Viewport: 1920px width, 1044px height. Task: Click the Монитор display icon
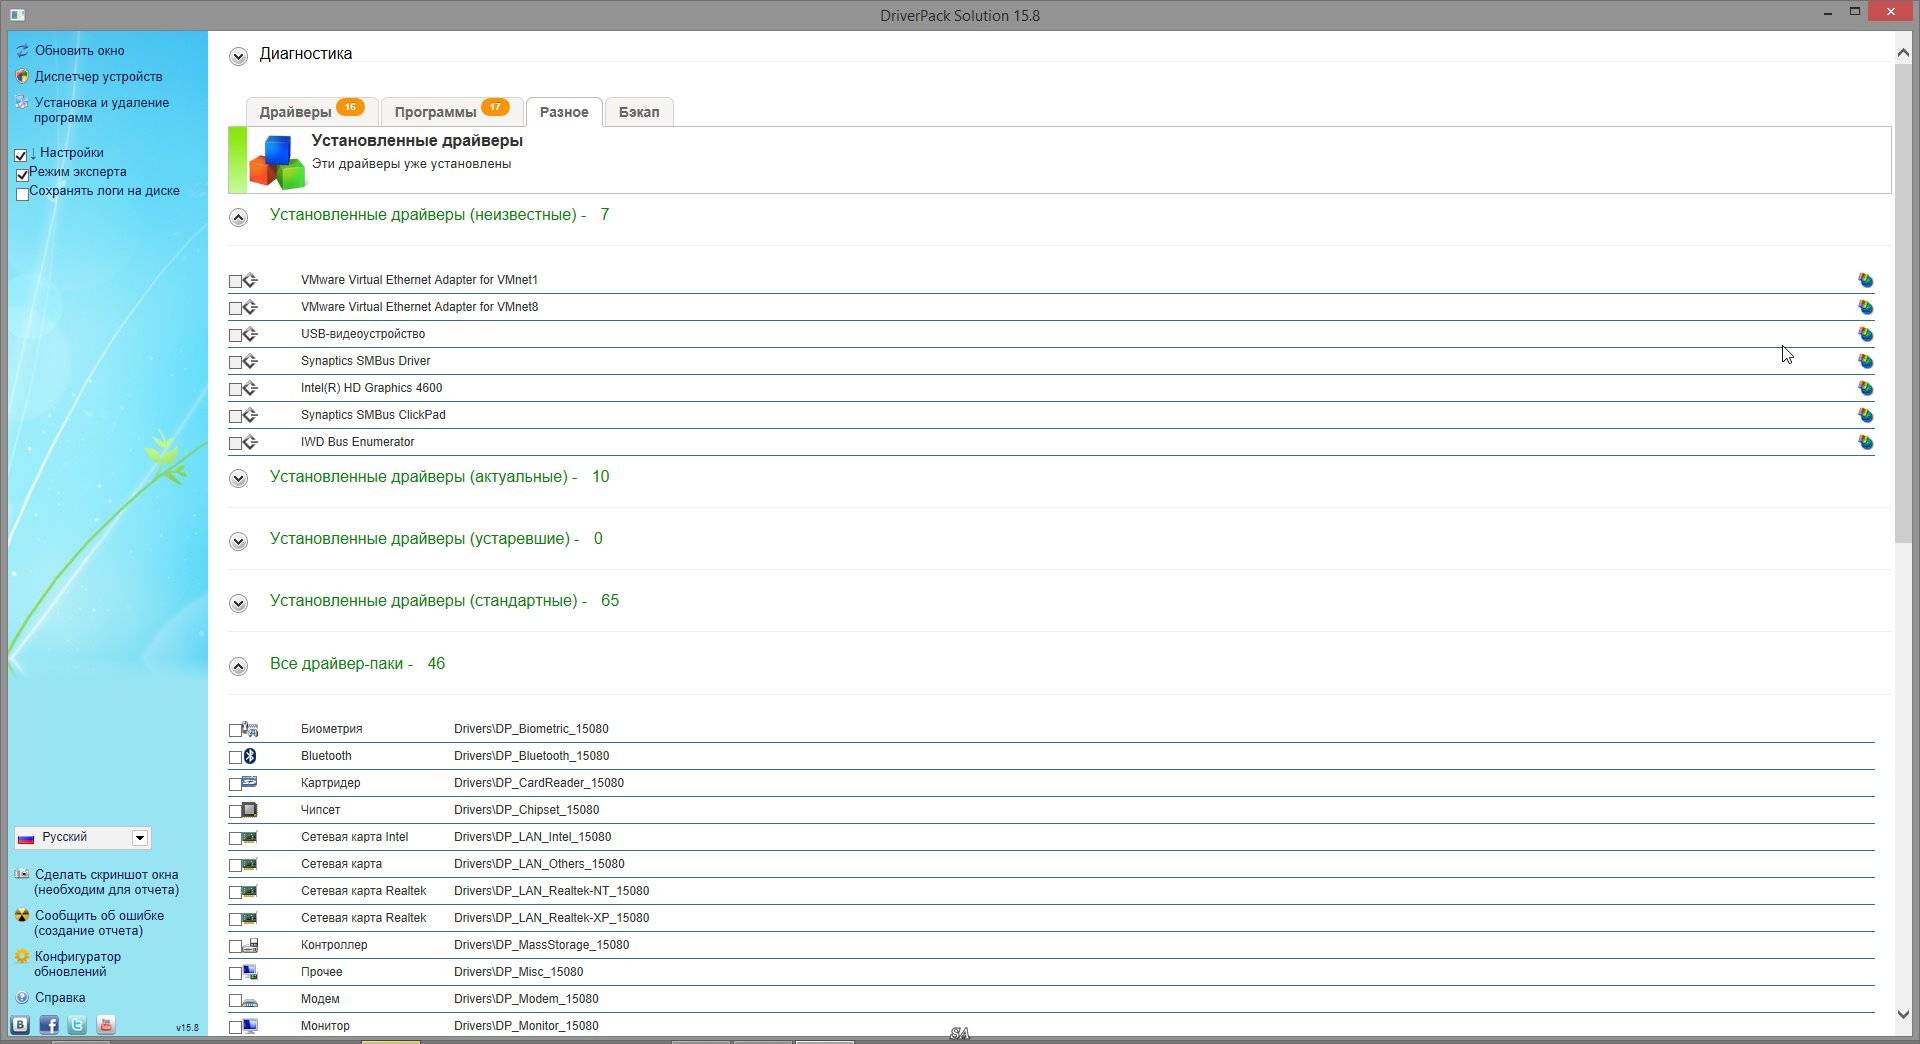pos(250,1026)
